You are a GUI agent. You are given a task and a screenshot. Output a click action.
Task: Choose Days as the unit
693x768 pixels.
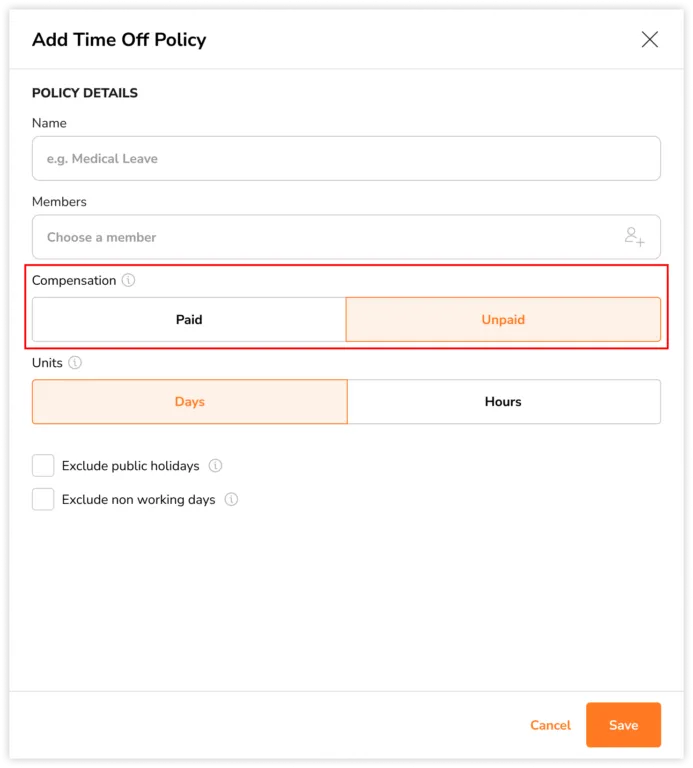click(x=190, y=402)
